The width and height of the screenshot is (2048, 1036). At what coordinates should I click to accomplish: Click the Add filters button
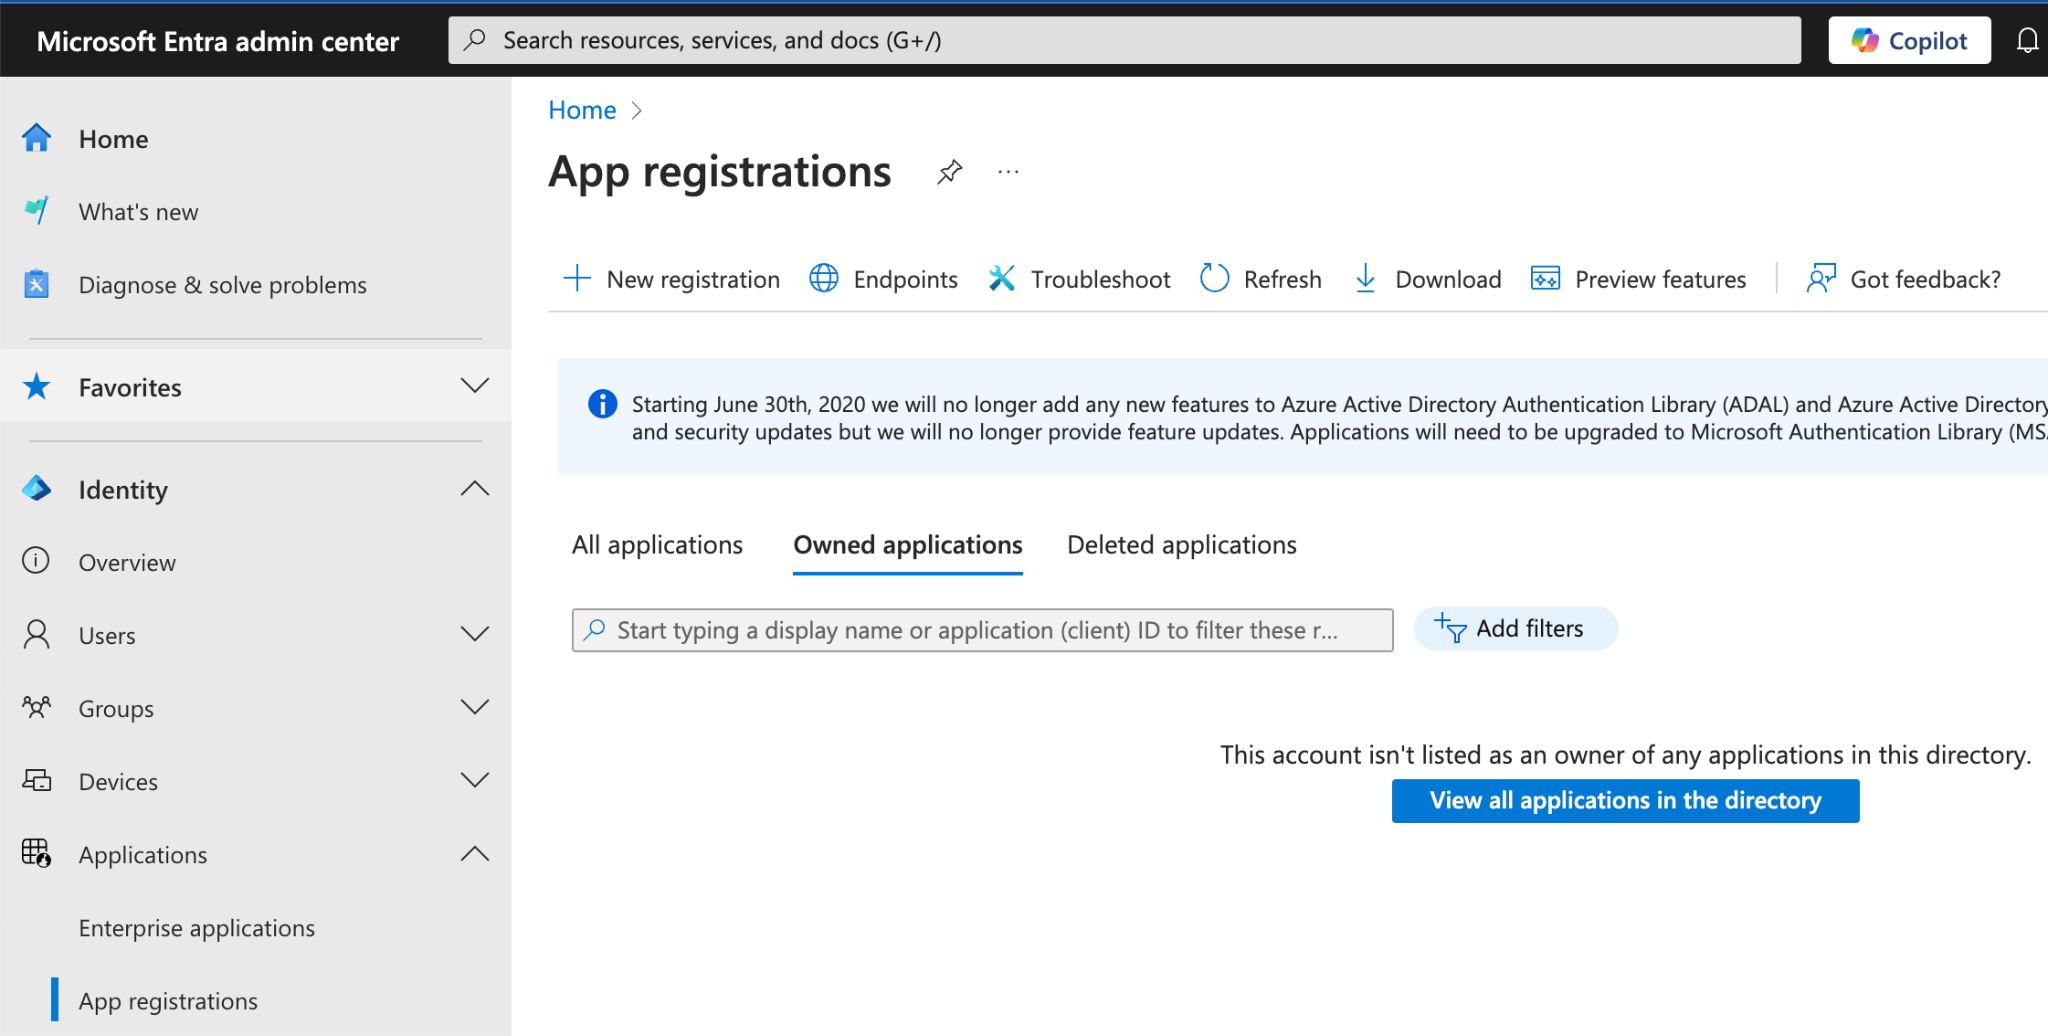(1515, 629)
